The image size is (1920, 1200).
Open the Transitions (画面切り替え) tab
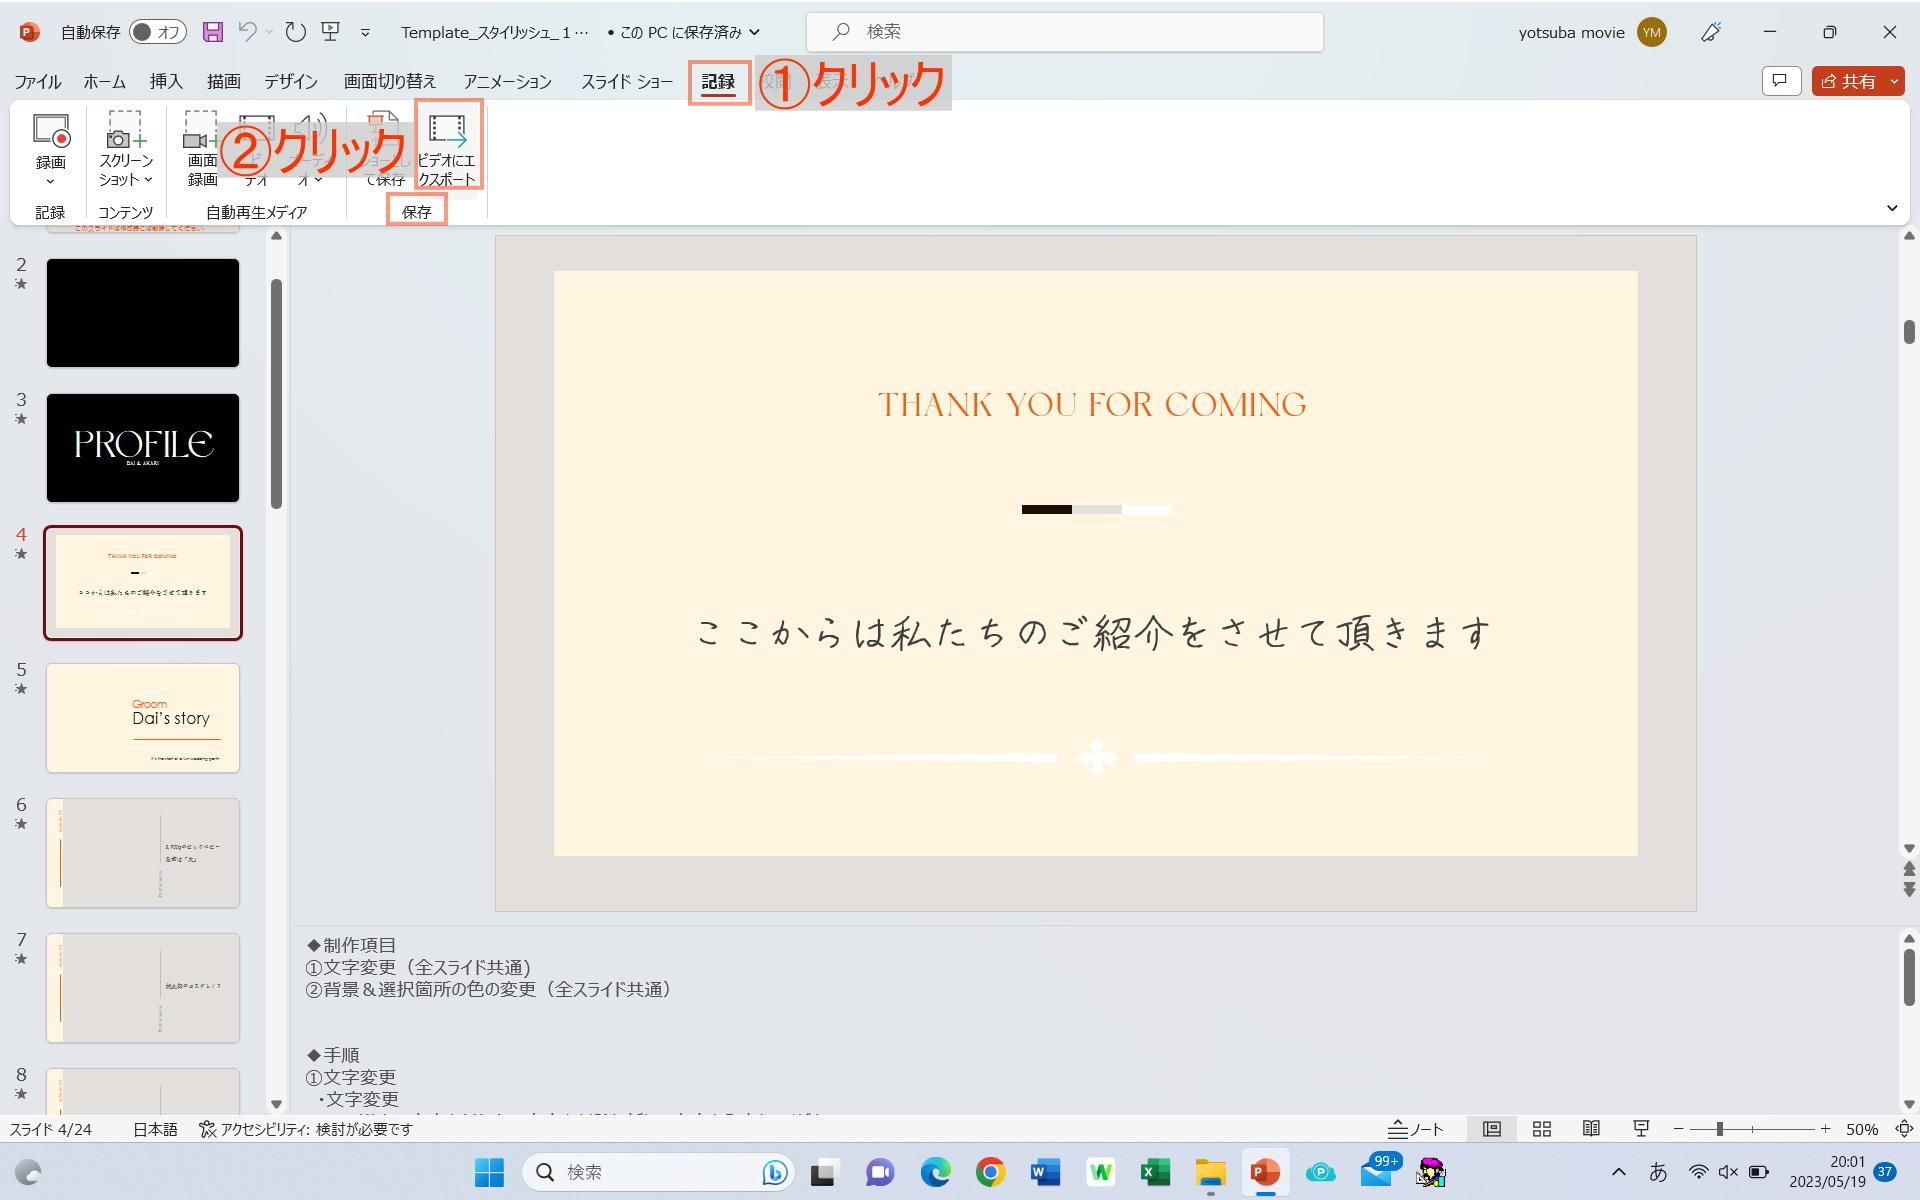coord(390,82)
